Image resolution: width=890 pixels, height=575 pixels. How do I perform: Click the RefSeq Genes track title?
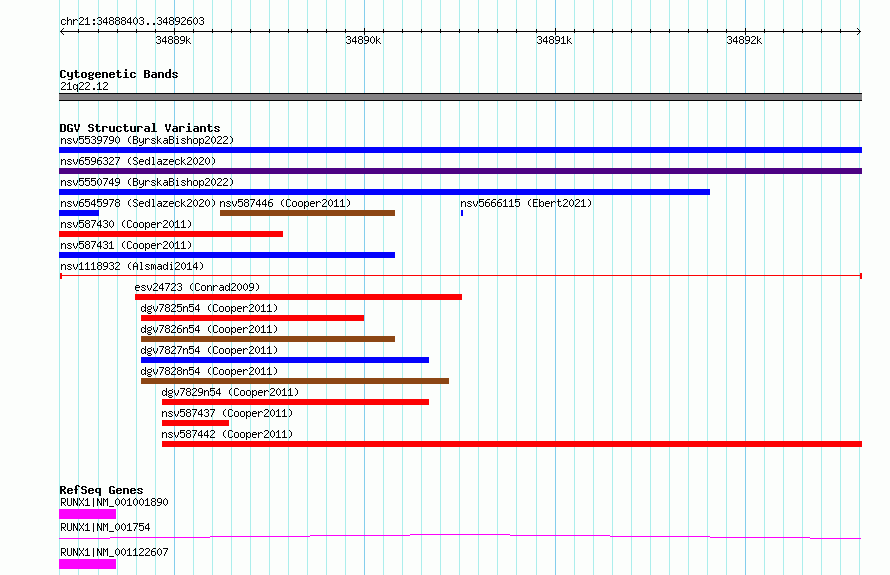(x=101, y=490)
